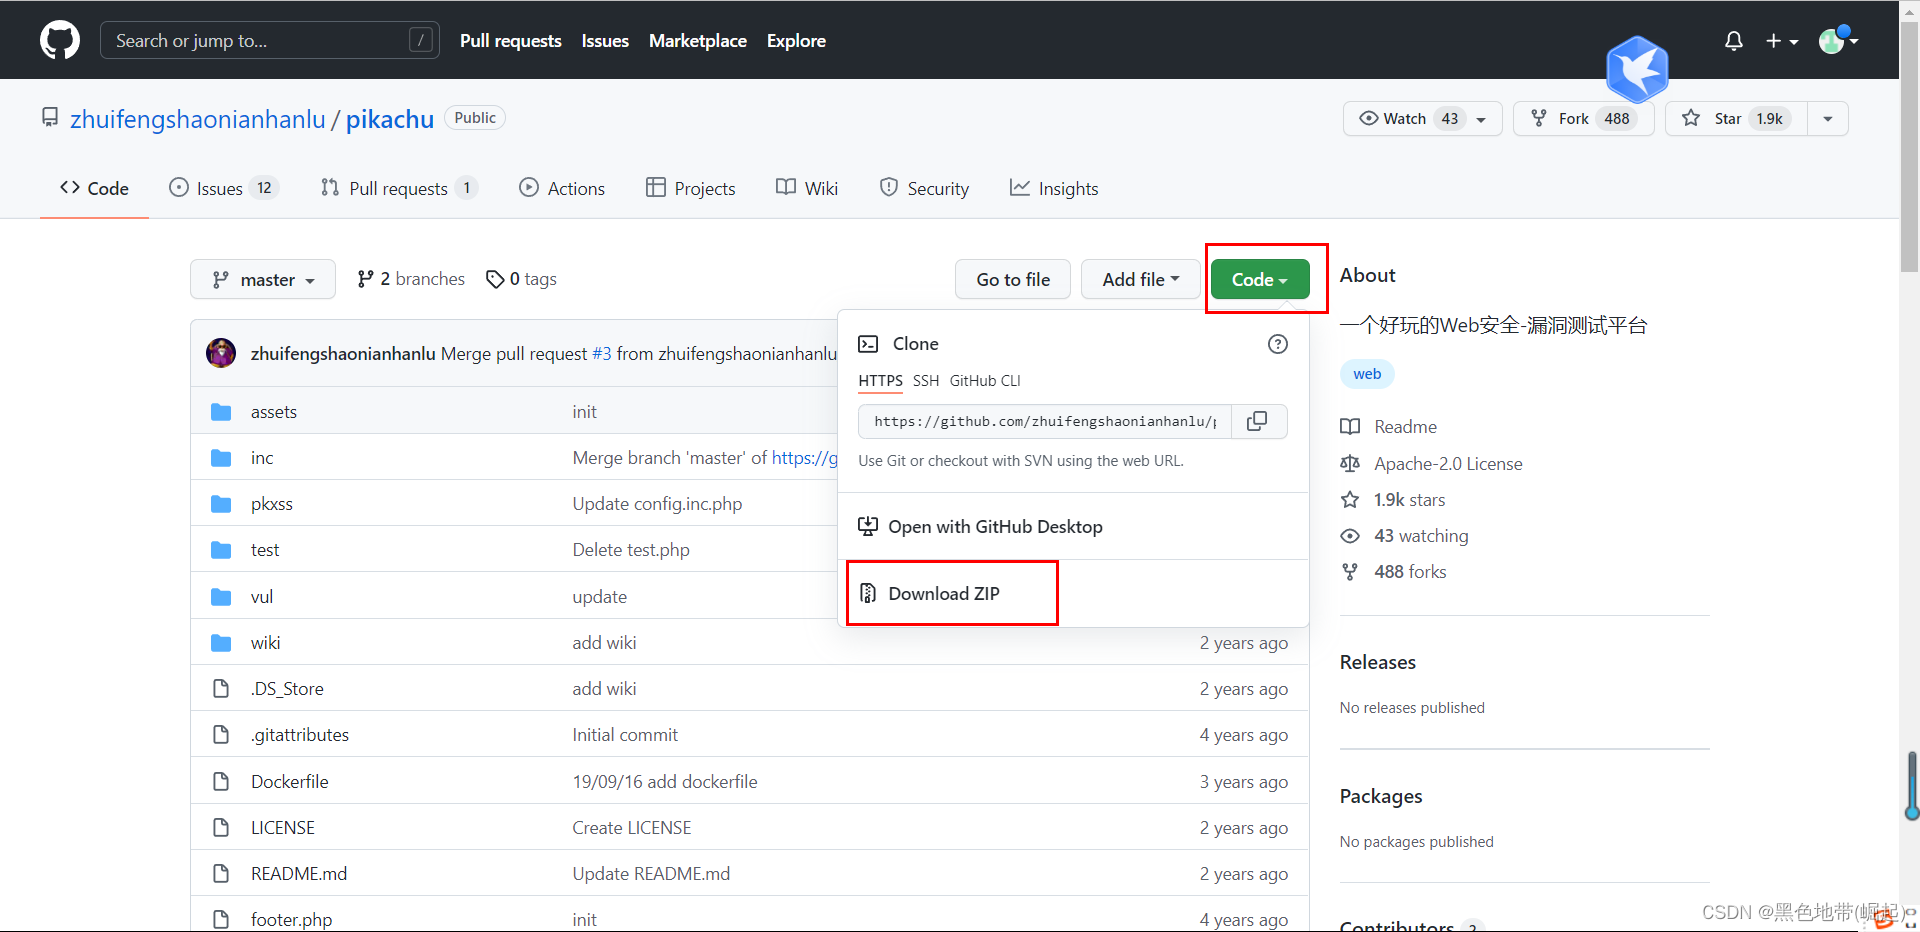Fork the repository
This screenshot has width=1920, height=932.
coord(1583,118)
